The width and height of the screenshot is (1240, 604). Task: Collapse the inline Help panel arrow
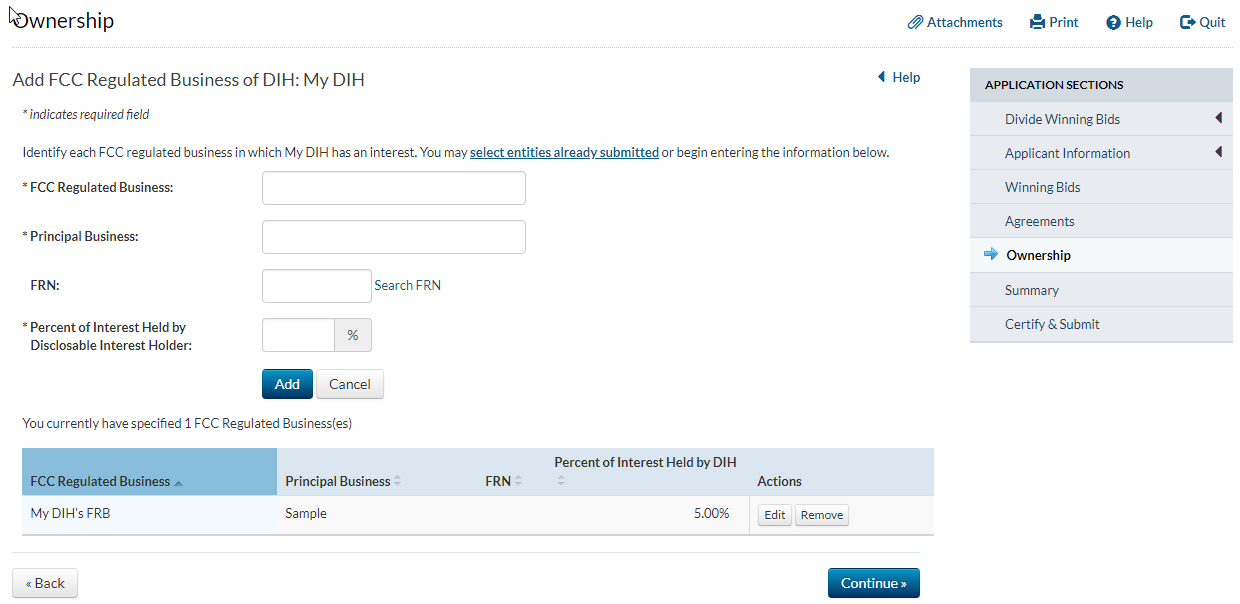click(881, 77)
